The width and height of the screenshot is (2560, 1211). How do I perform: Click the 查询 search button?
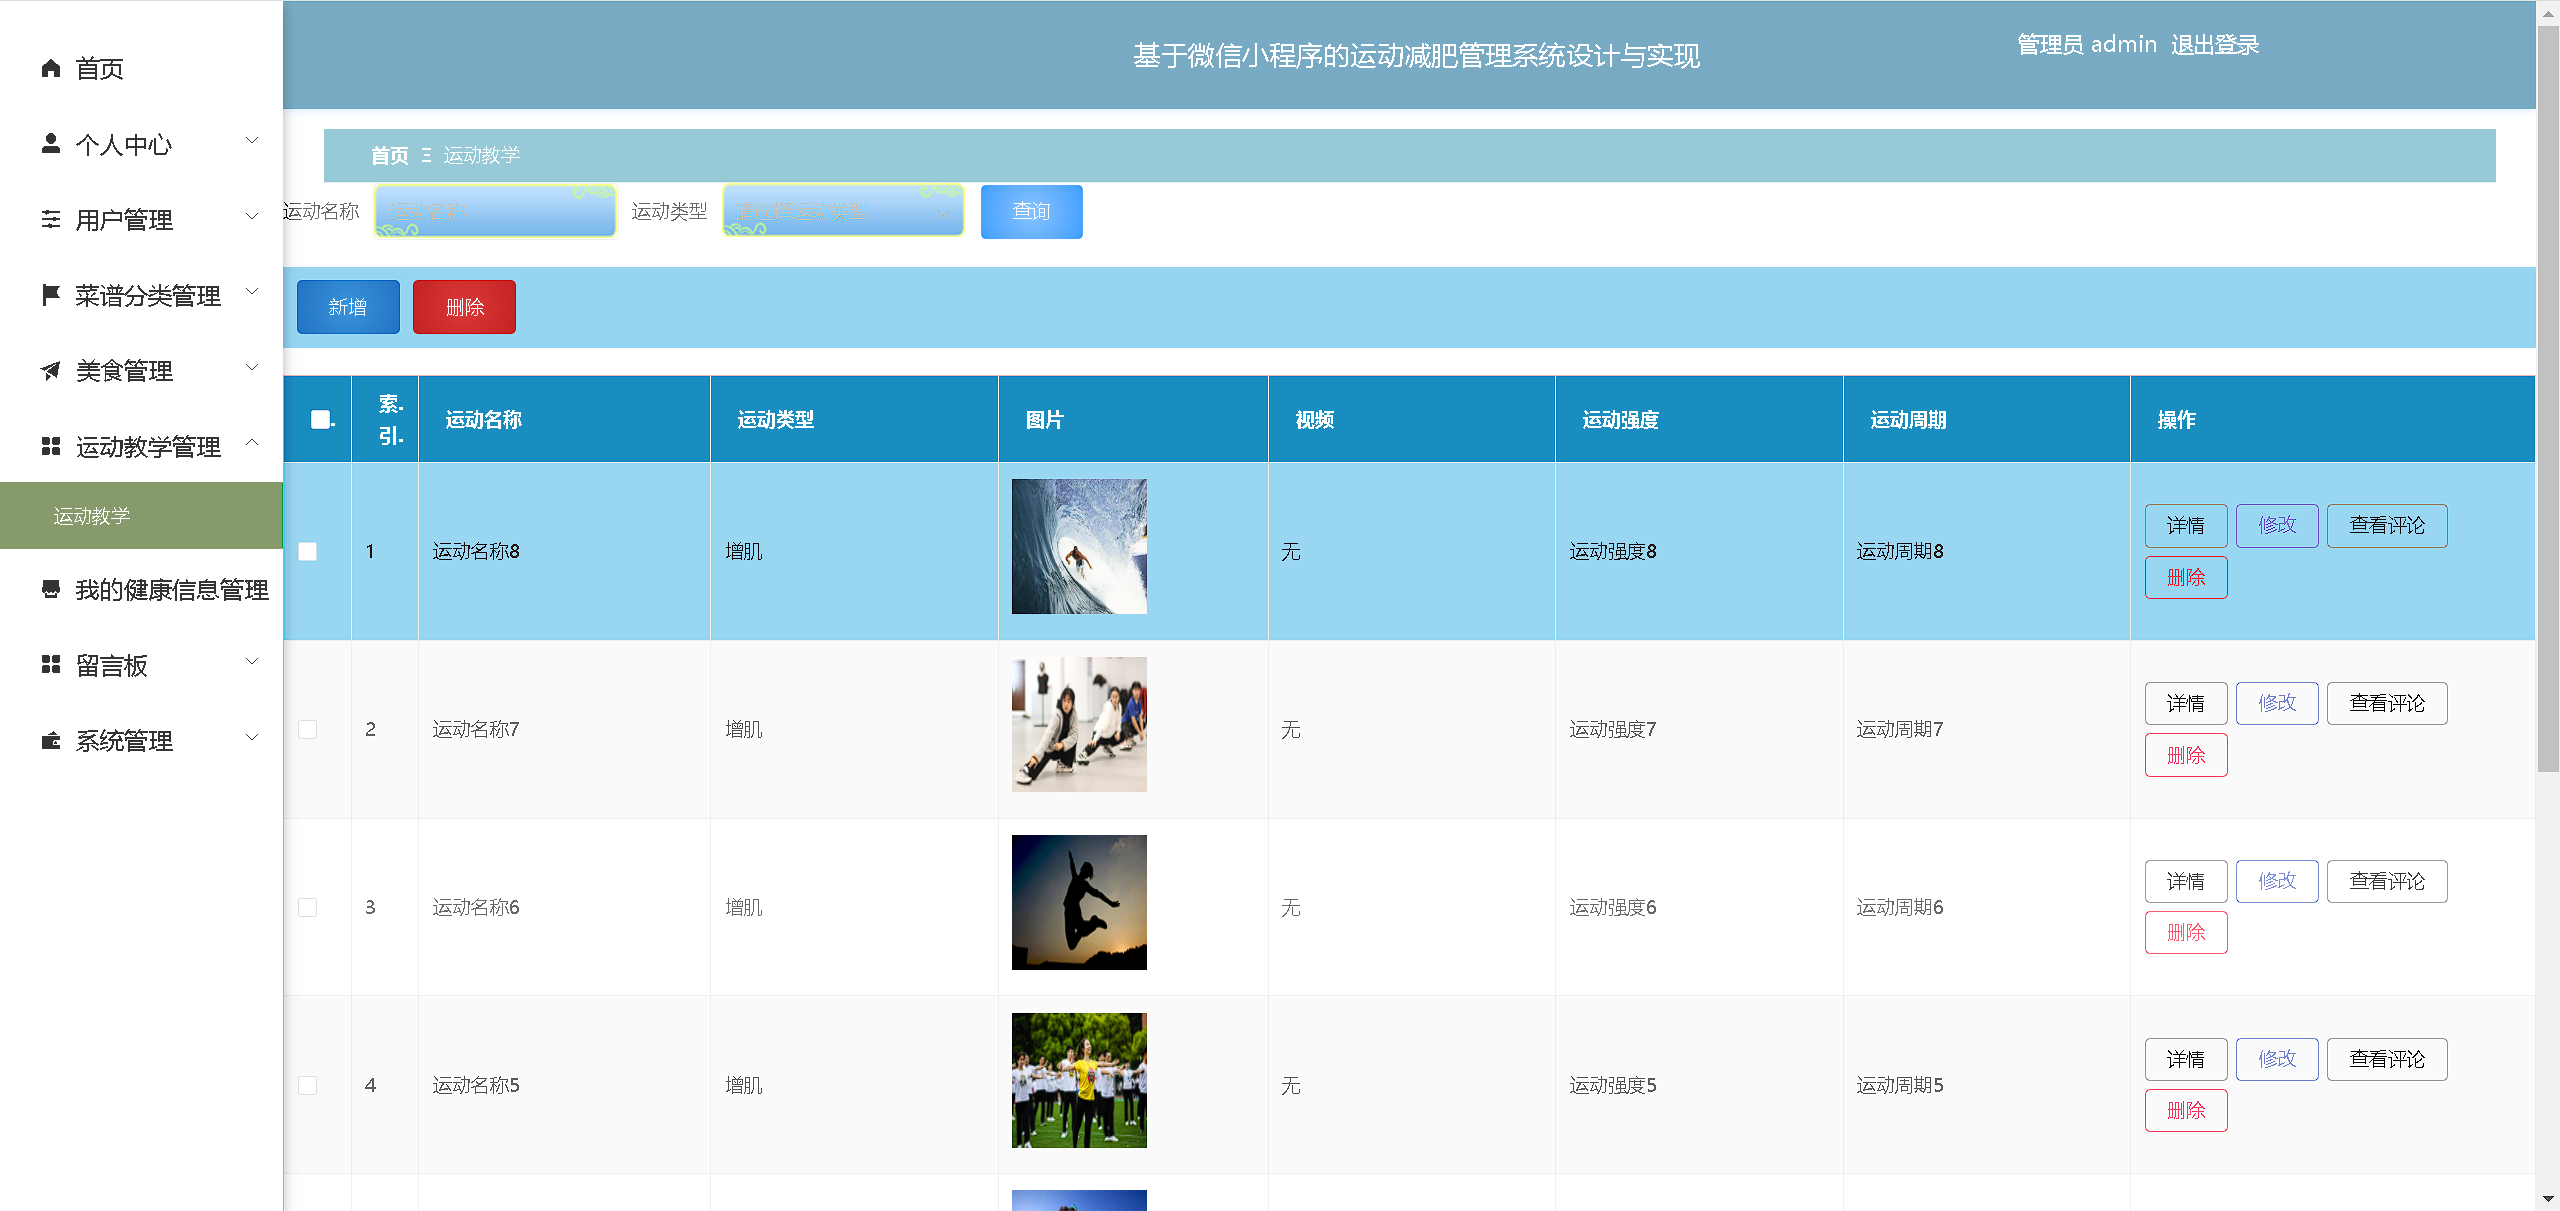(x=1031, y=211)
